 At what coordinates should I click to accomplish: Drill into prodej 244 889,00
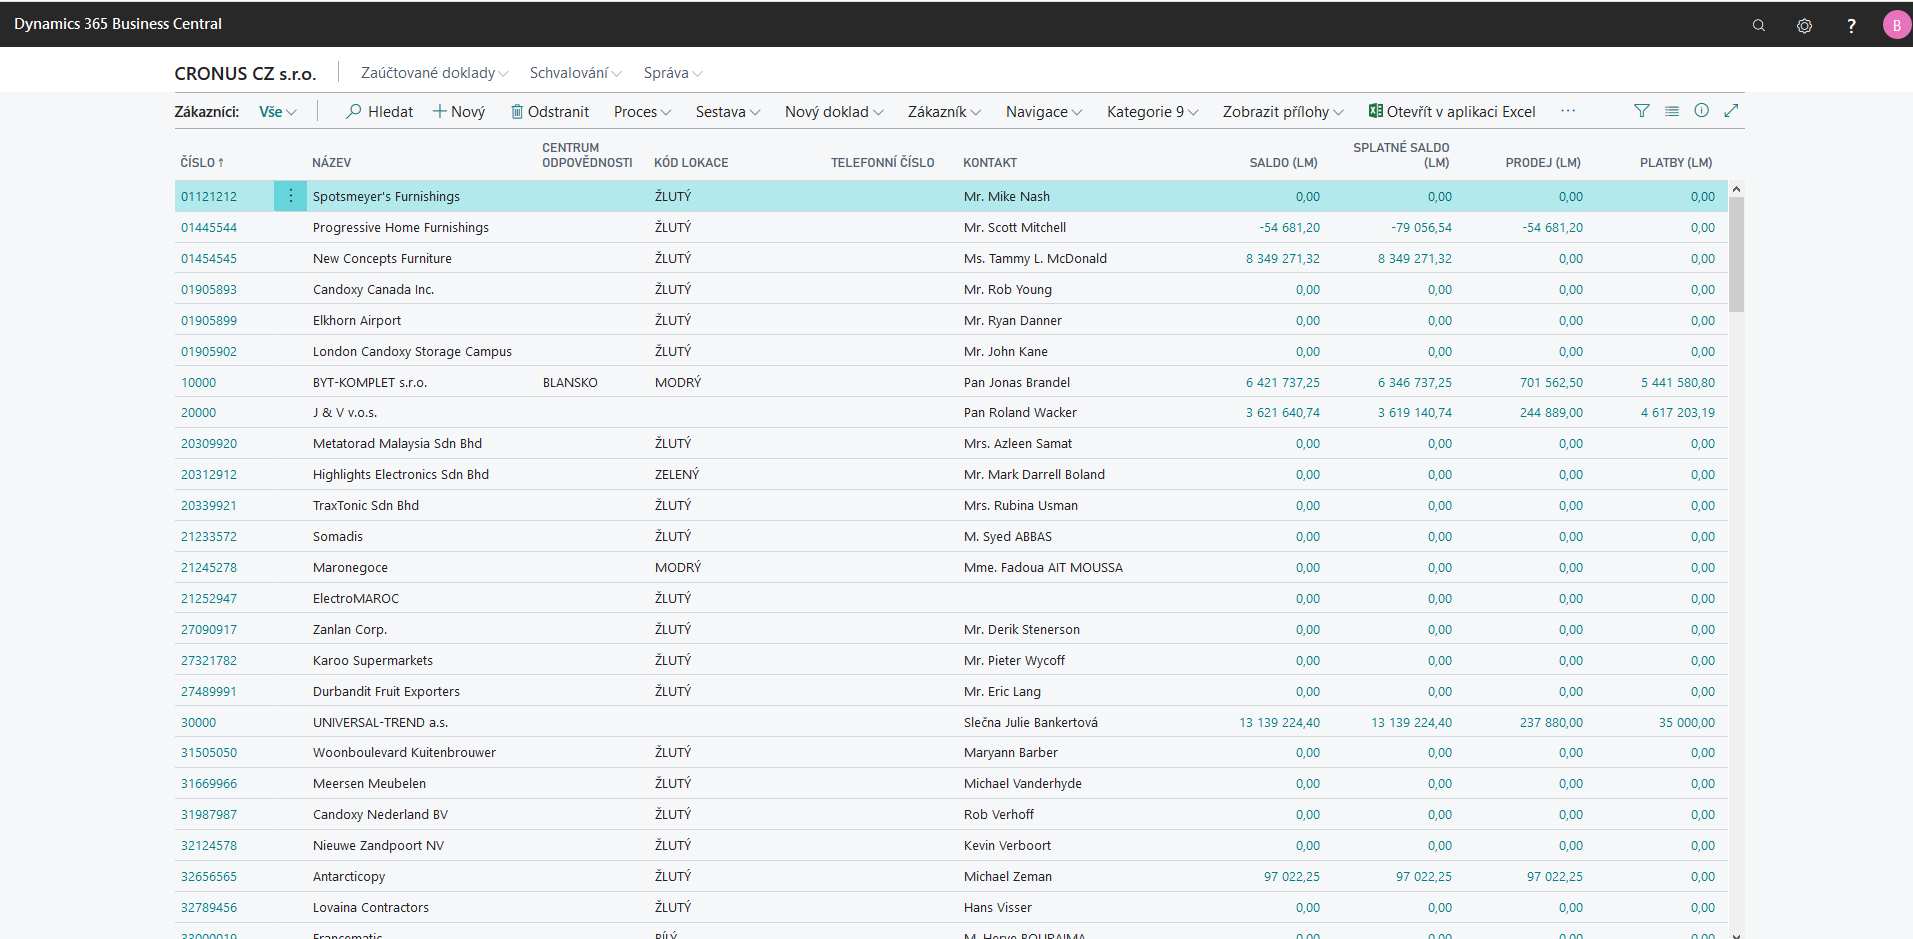(1551, 413)
